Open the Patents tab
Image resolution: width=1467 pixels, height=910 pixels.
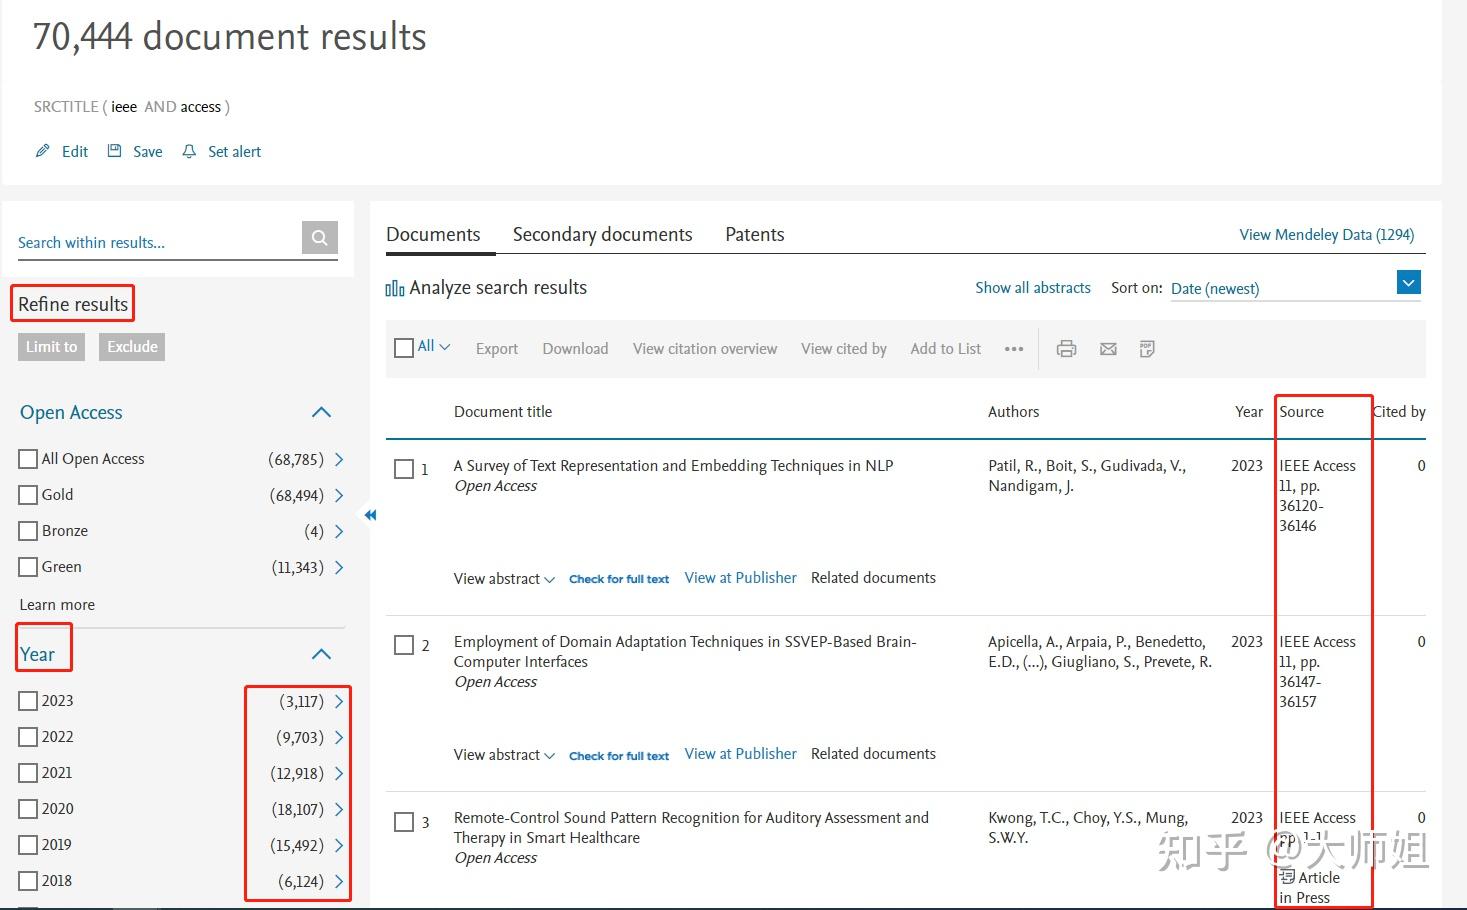point(754,235)
